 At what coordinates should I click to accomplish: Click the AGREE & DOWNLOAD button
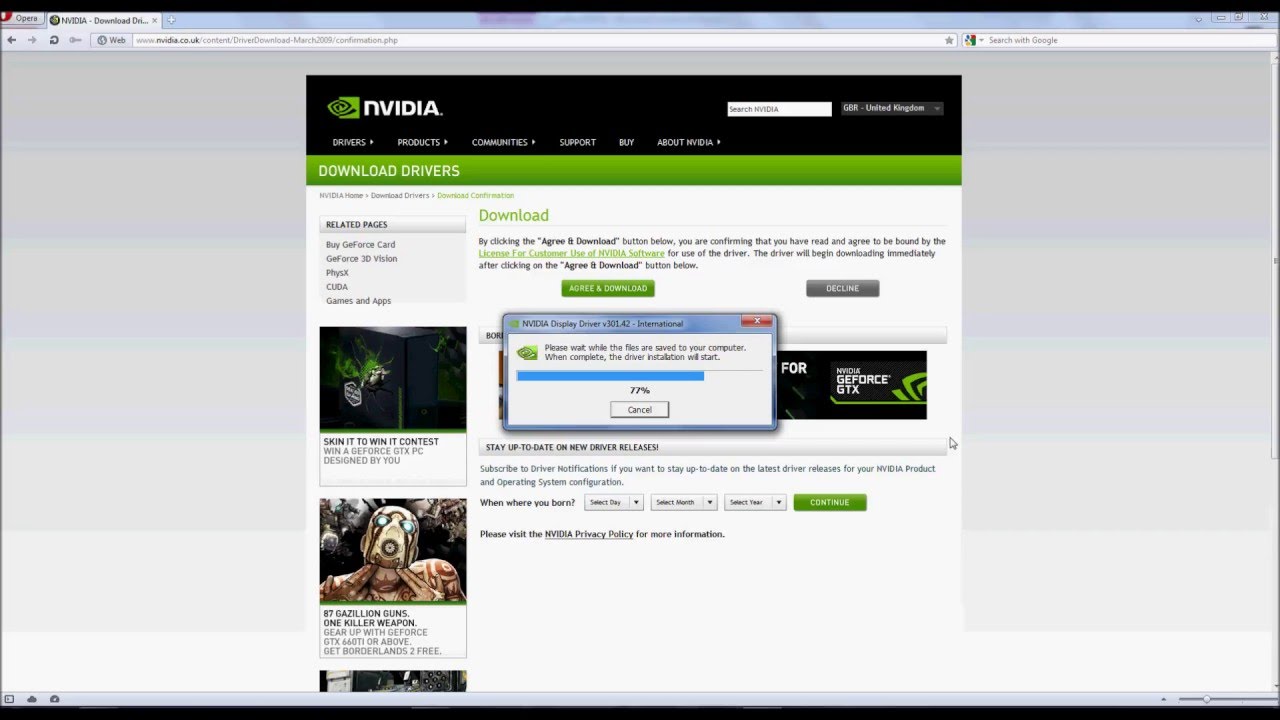point(608,288)
